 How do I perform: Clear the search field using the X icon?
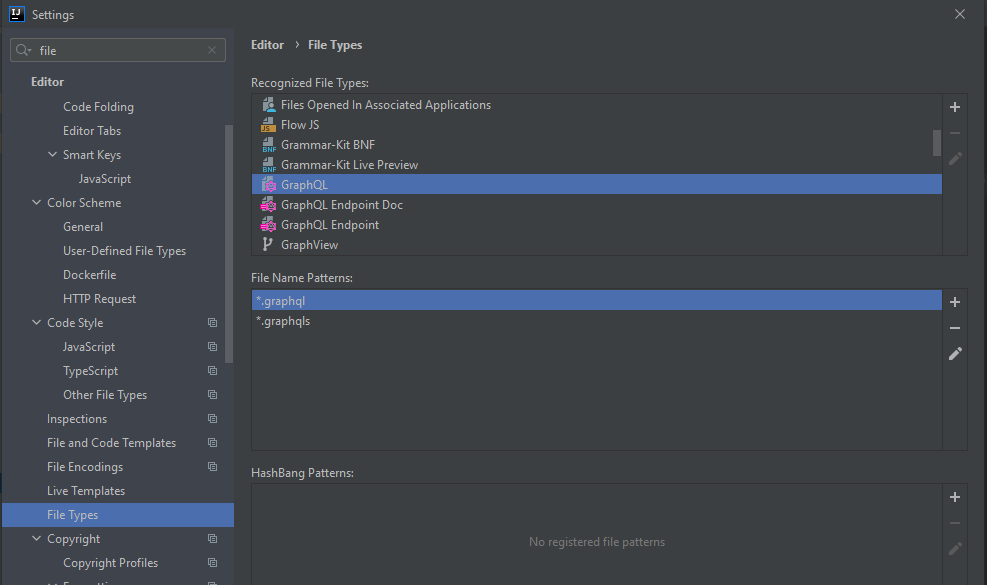pos(210,50)
